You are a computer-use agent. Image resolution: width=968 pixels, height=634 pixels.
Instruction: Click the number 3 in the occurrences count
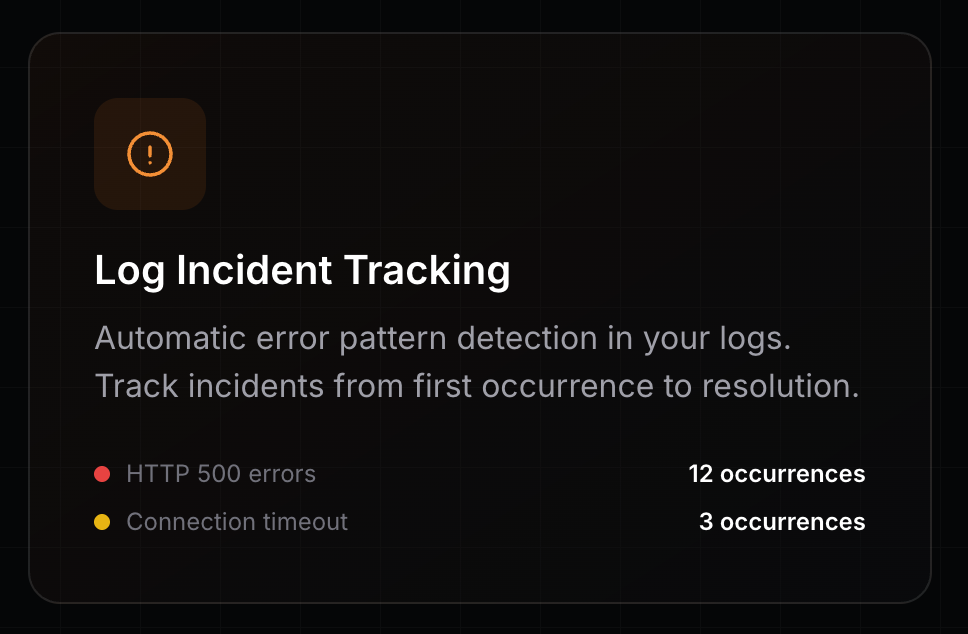(x=706, y=522)
